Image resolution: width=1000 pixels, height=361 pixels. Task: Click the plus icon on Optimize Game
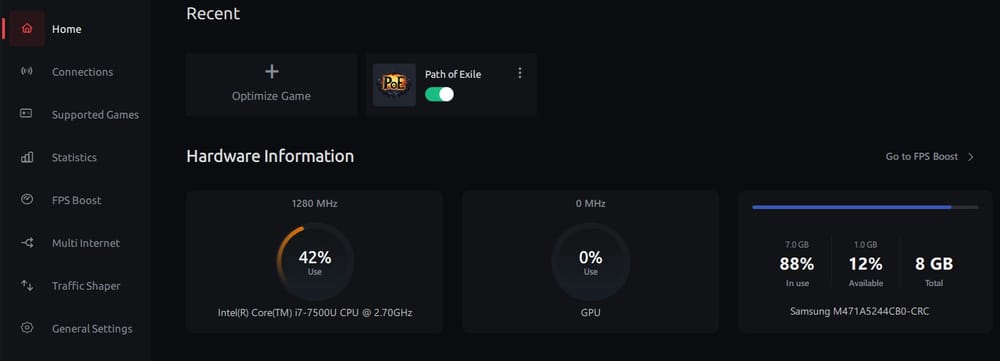click(x=272, y=71)
